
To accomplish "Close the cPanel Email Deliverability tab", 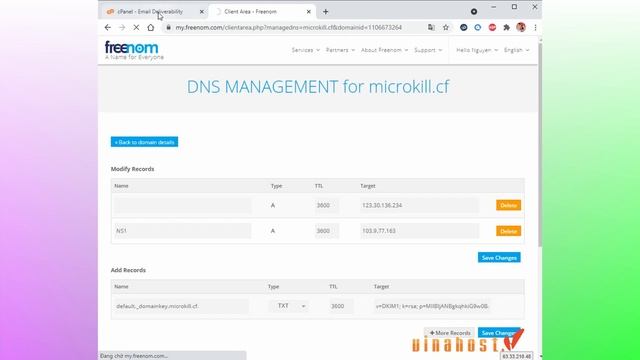I will (x=202, y=12).
